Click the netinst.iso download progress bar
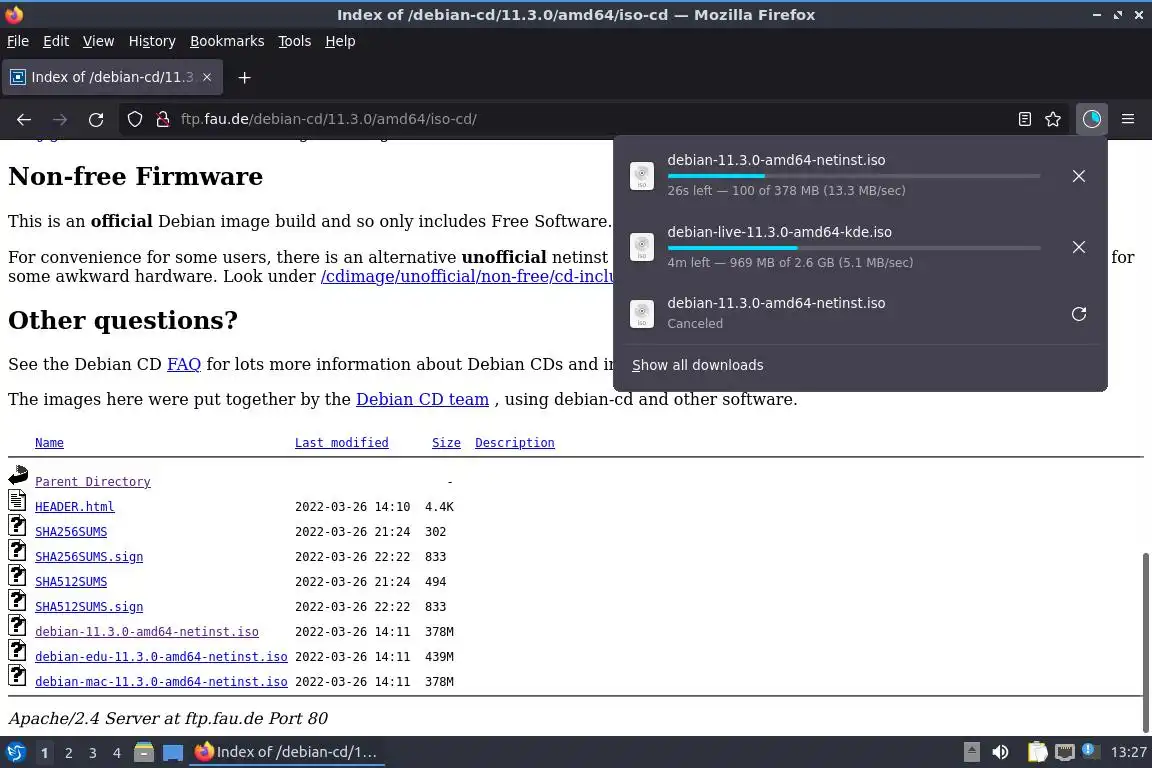The image size is (1152, 768). [x=854, y=176]
